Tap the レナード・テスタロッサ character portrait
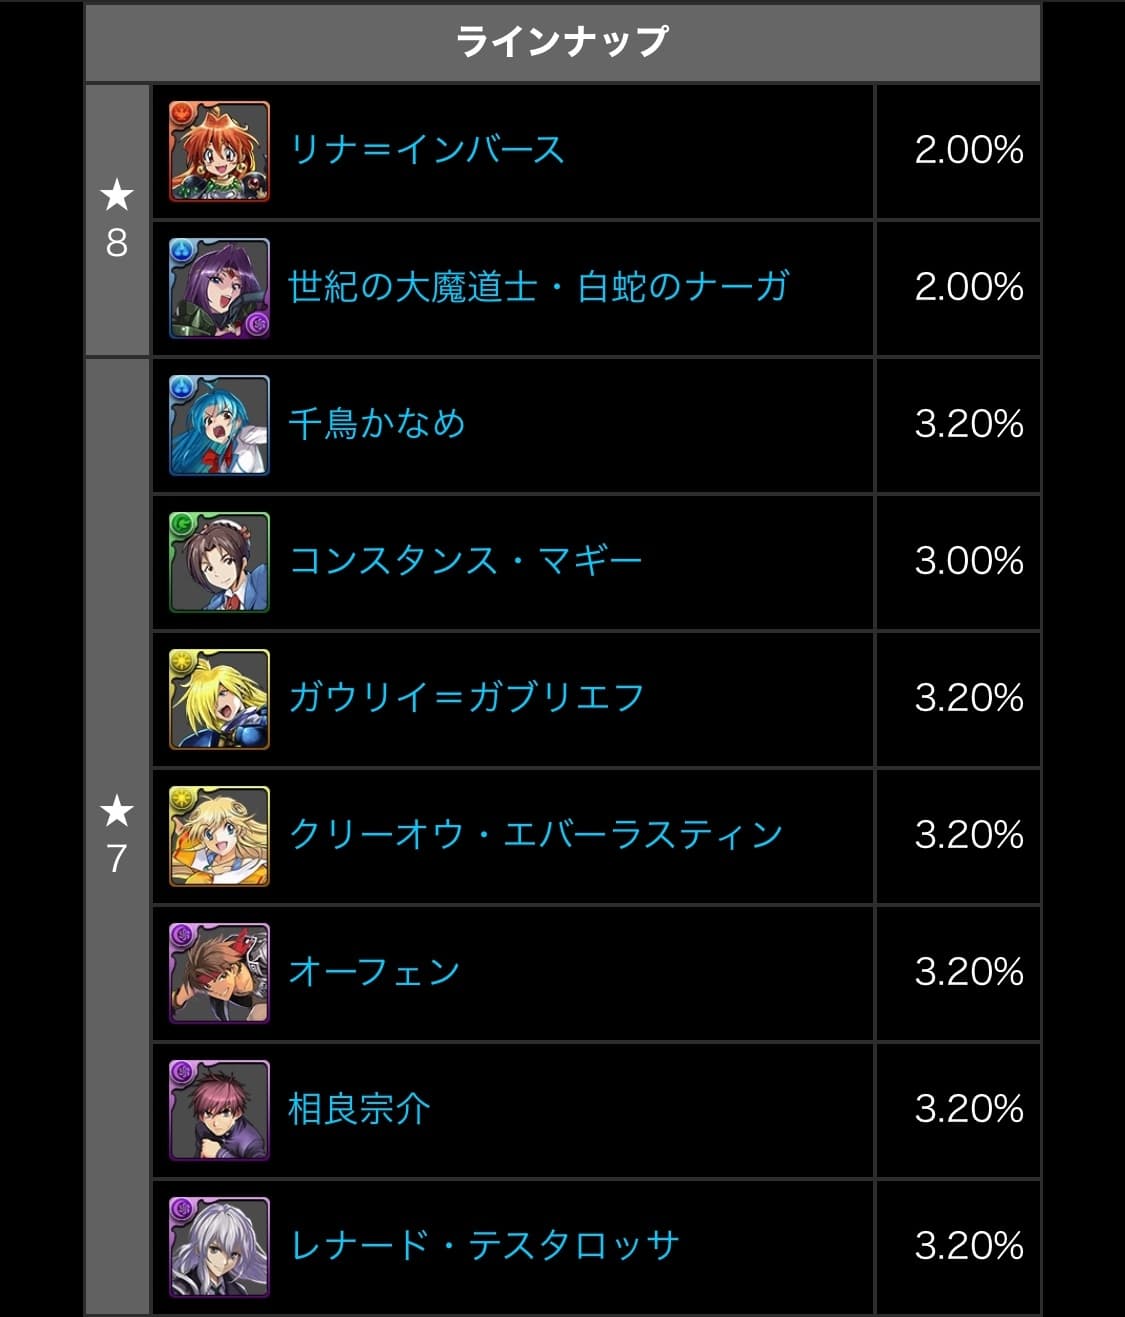The image size is (1125, 1317). (x=219, y=1247)
